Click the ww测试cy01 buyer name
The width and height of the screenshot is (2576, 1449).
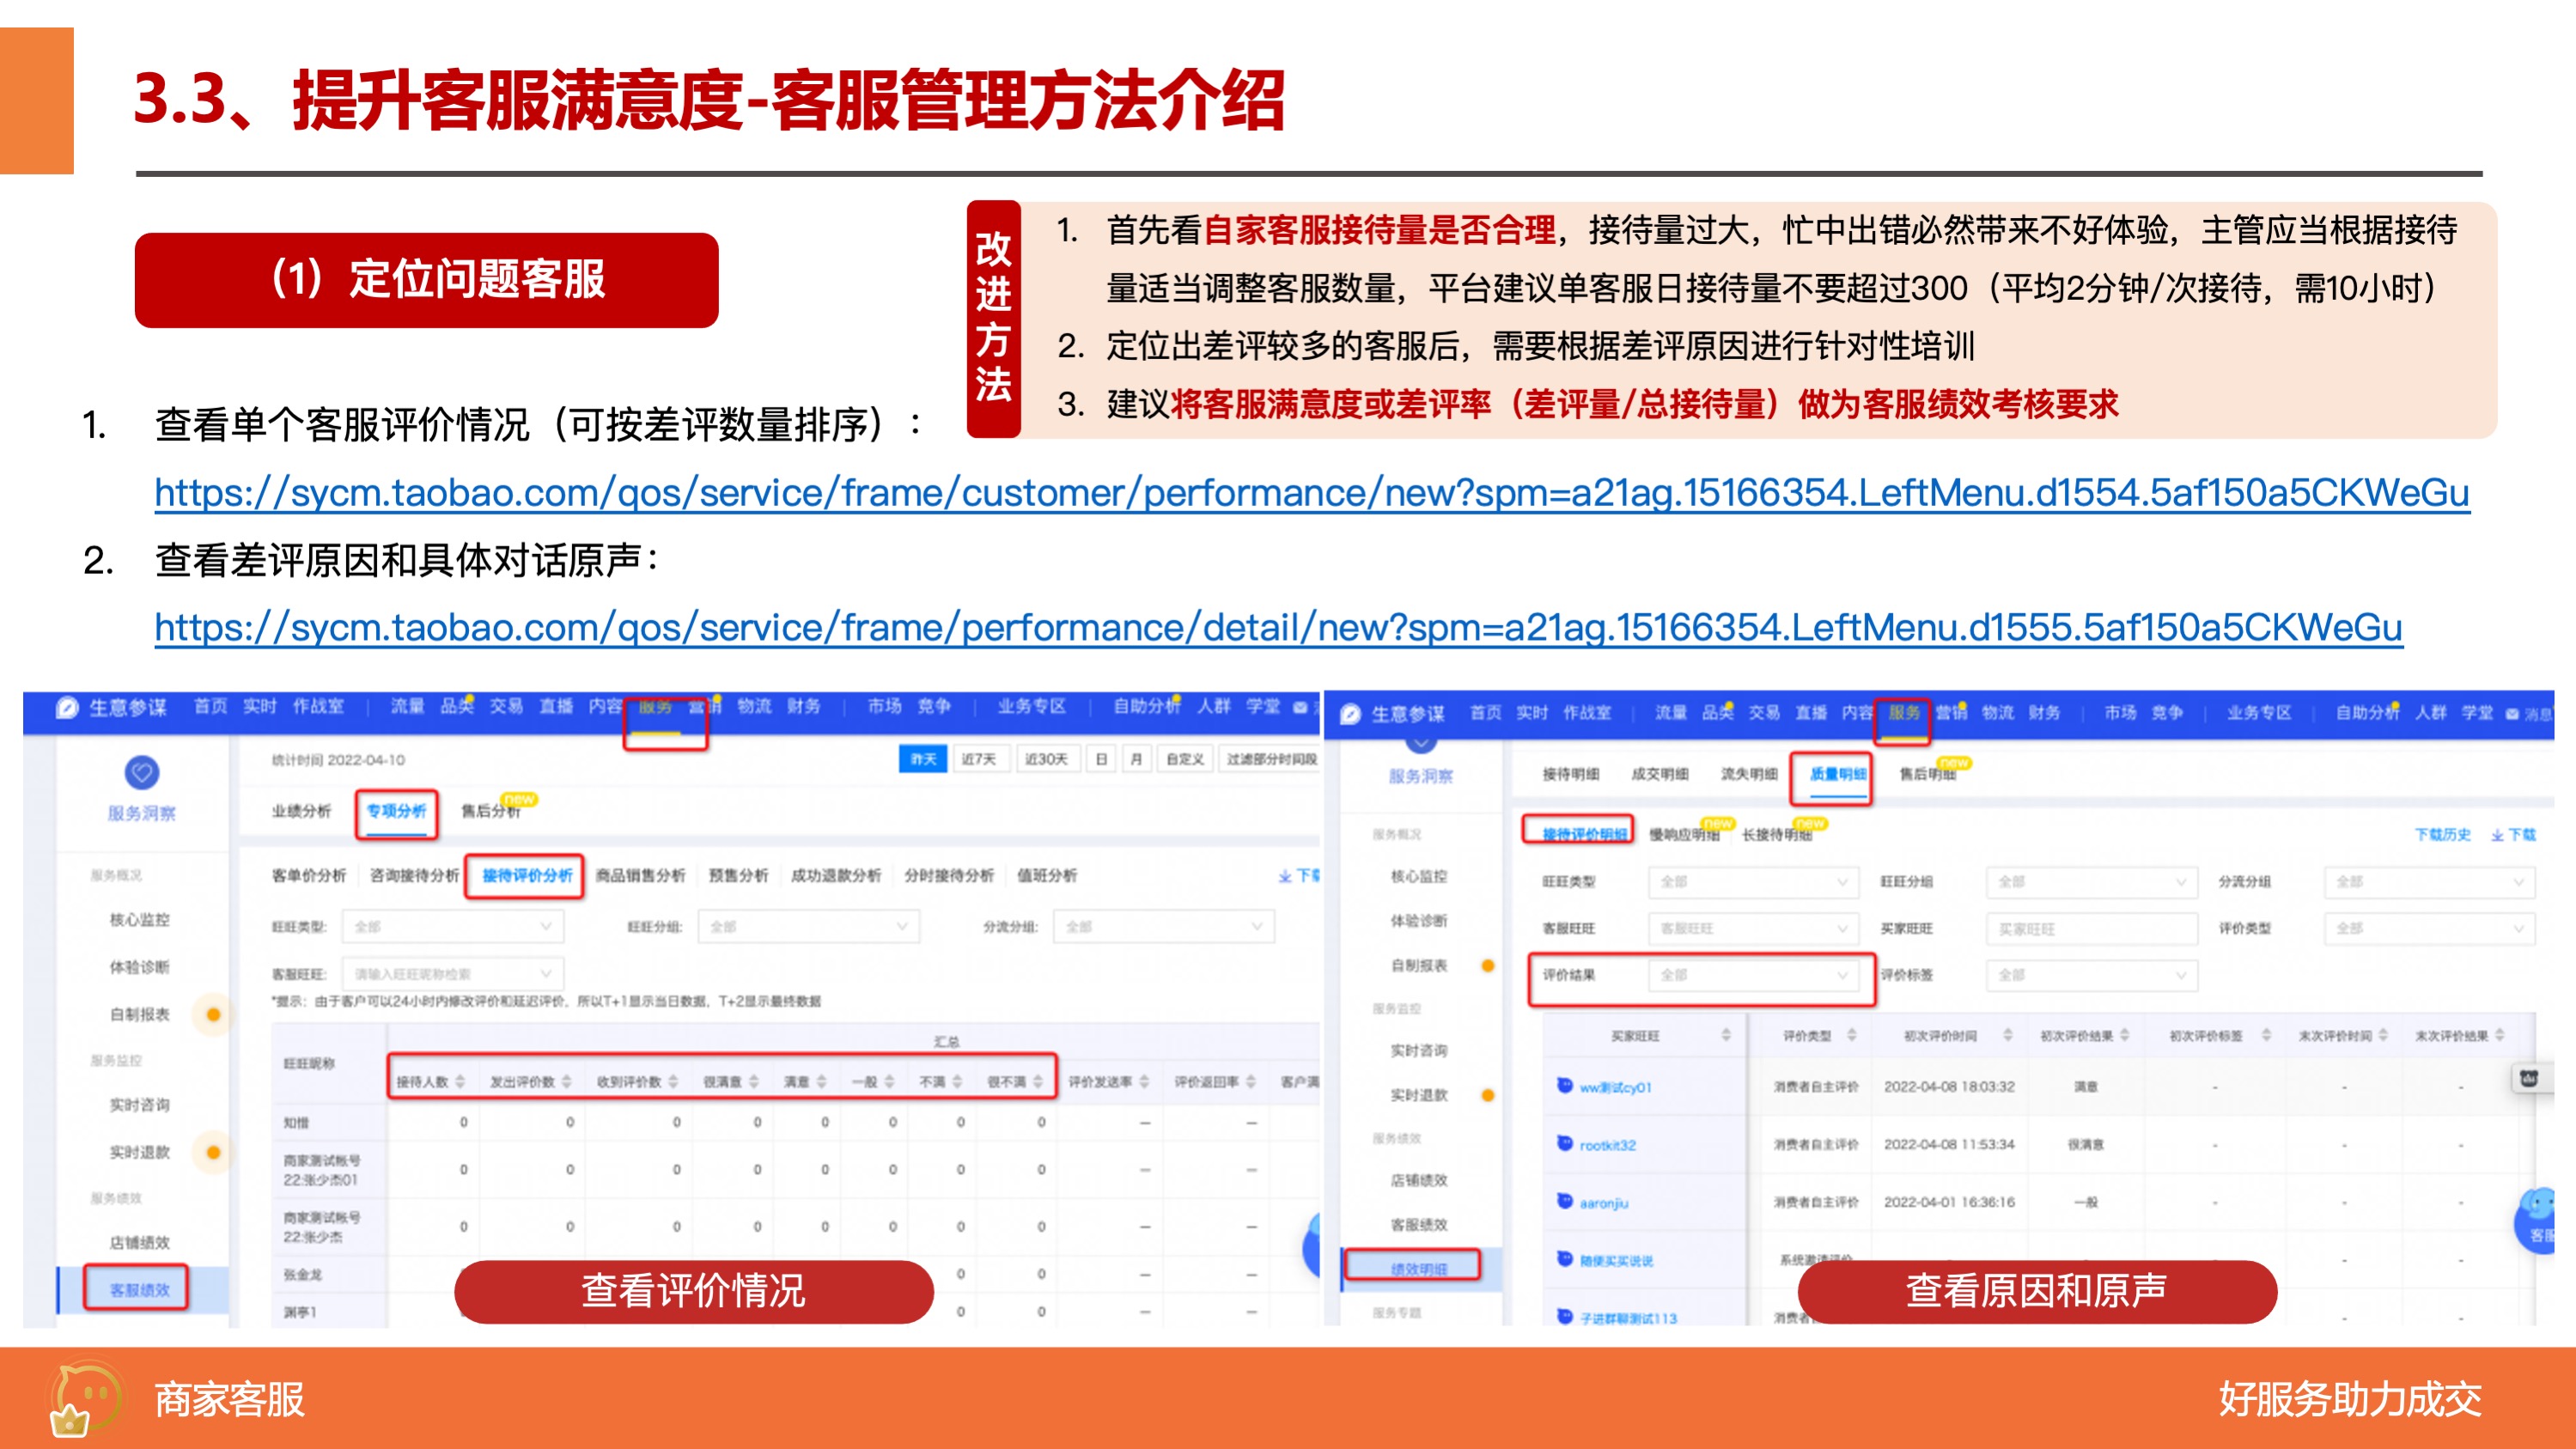point(1615,1087)
